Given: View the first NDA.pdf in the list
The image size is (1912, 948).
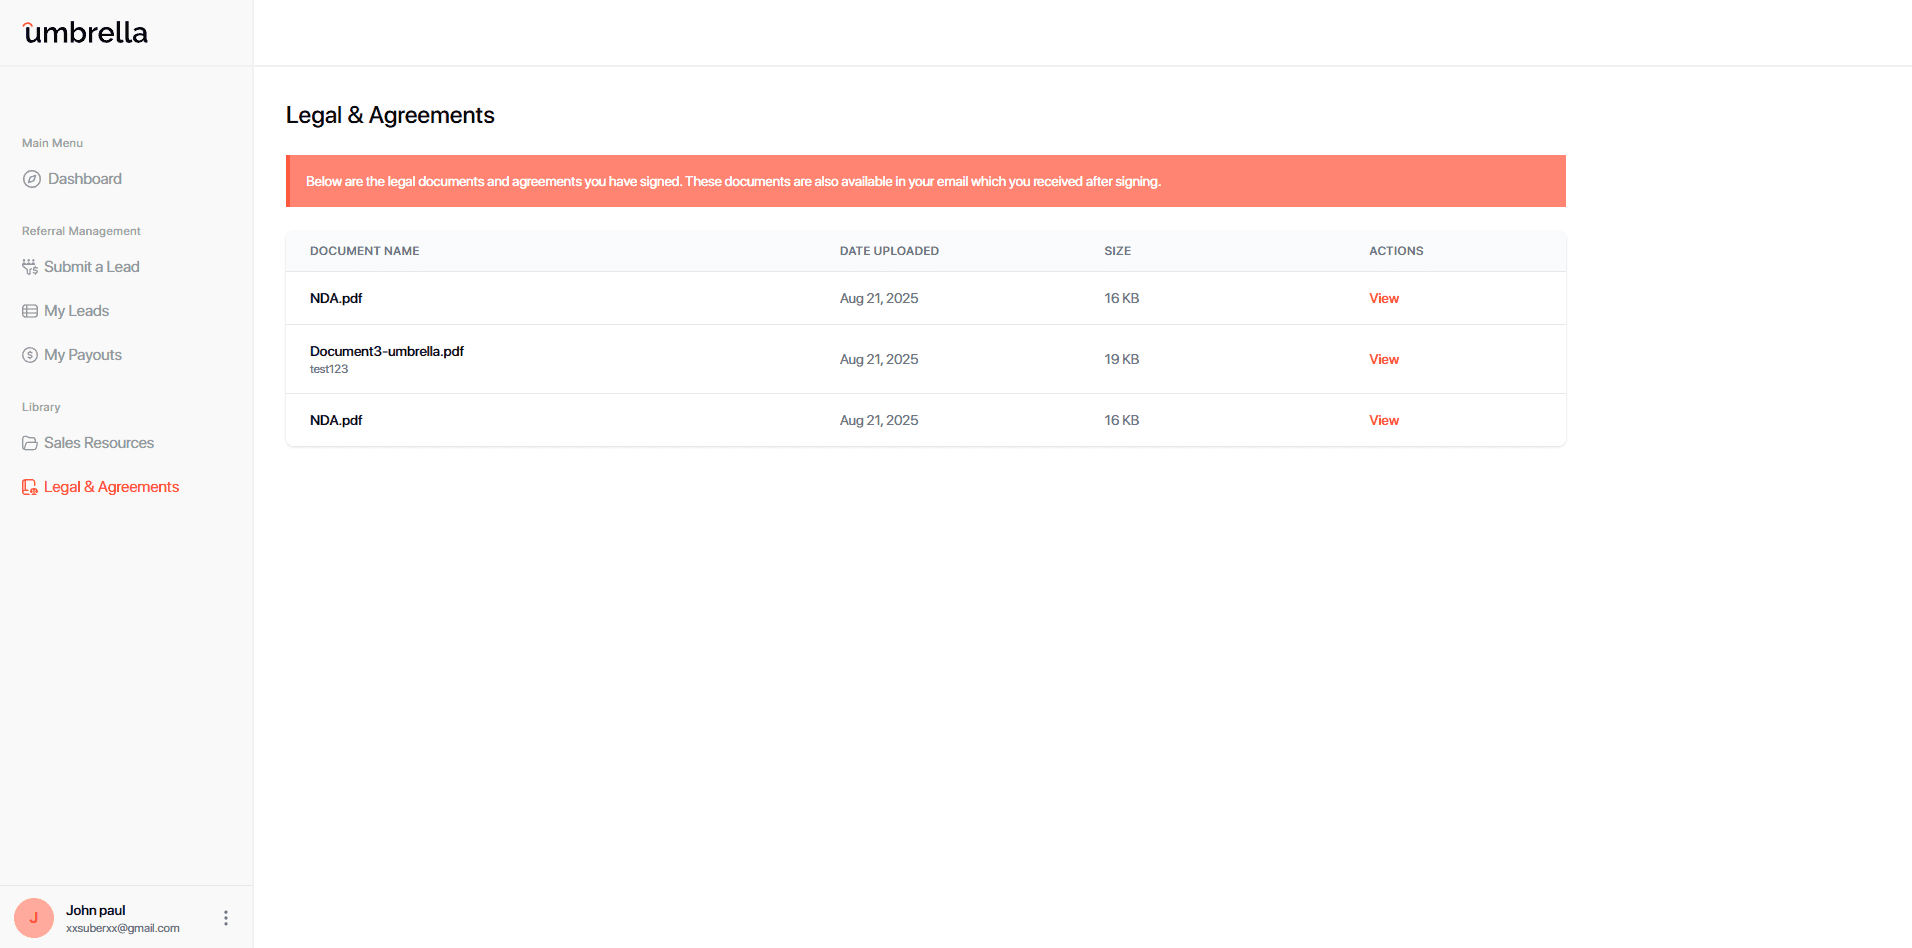Looking at the screenshot, I should pyautogui.click(x=1384, y=298).
